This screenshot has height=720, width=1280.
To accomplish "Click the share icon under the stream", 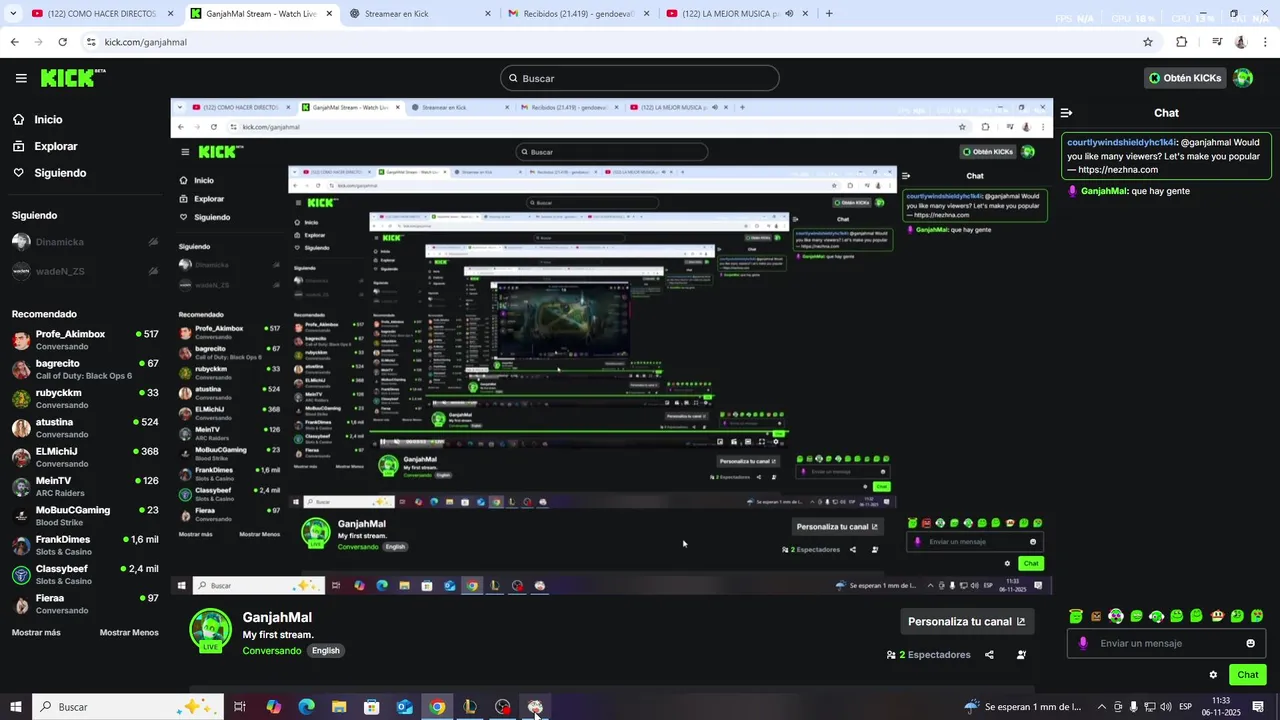I will tap(989, 655).
